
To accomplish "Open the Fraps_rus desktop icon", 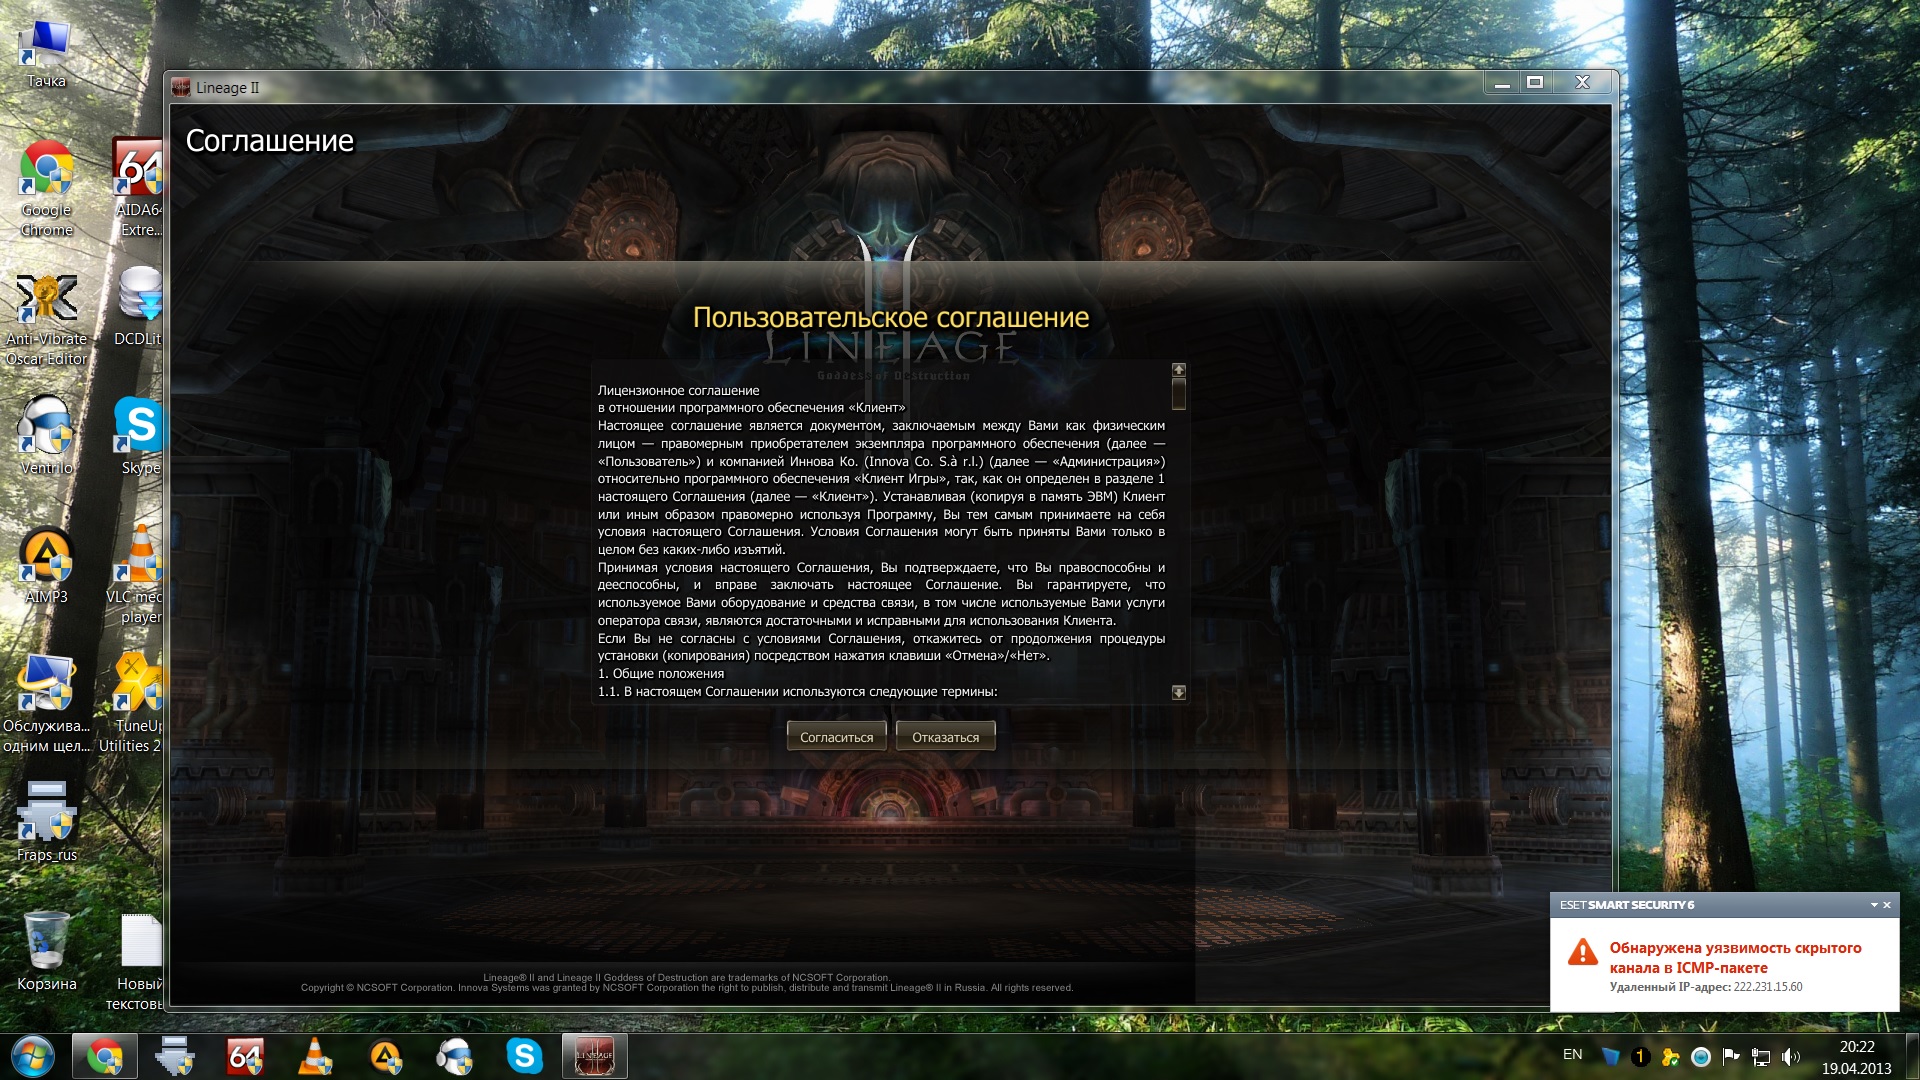I will coord(46,813).
